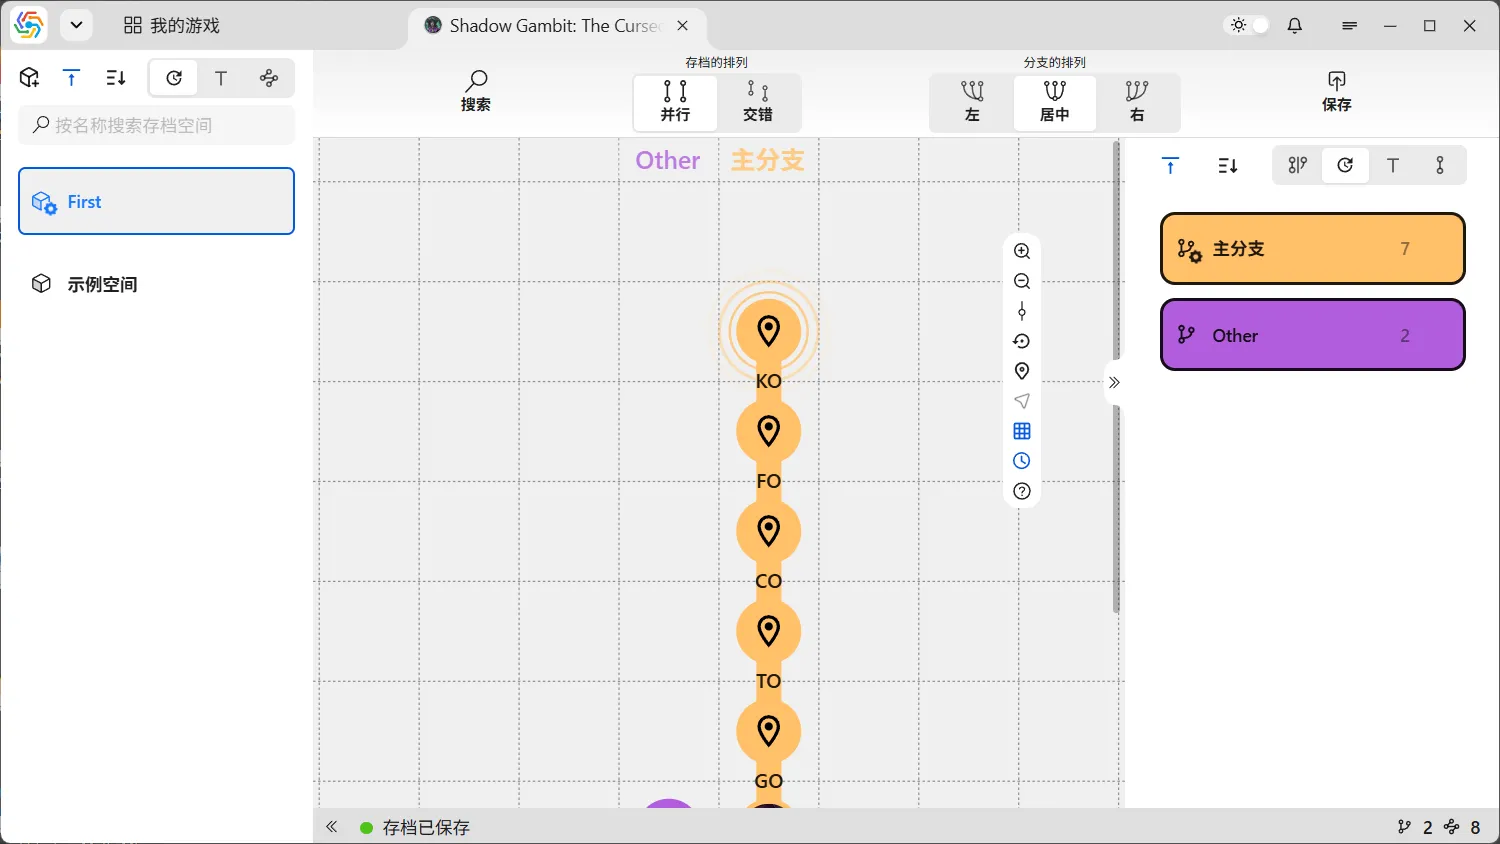This screenshot has width=1500, height=844.
Task: Select staggered (交错) save arrangement
Action: 758,102
